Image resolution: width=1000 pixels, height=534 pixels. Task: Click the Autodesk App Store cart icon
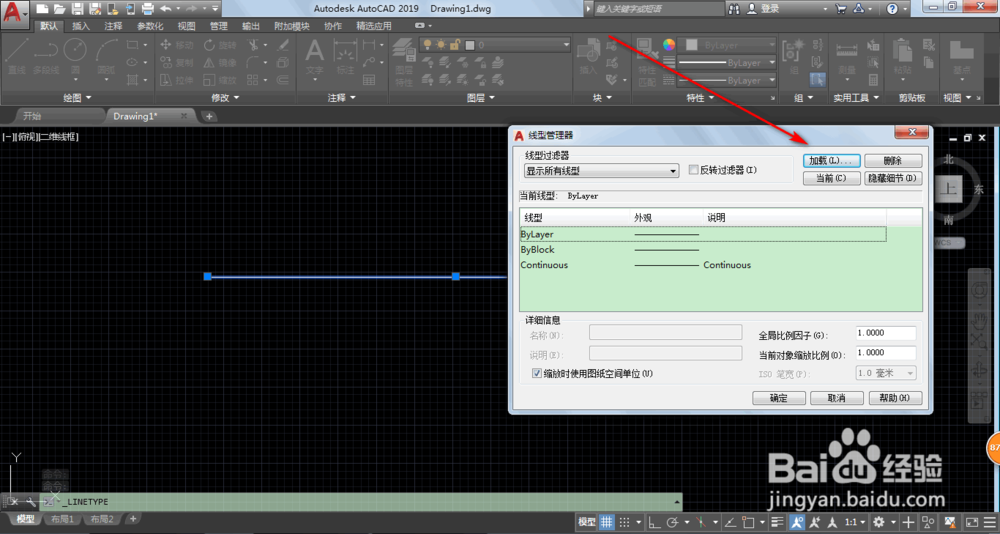click(x=842, y=9)
